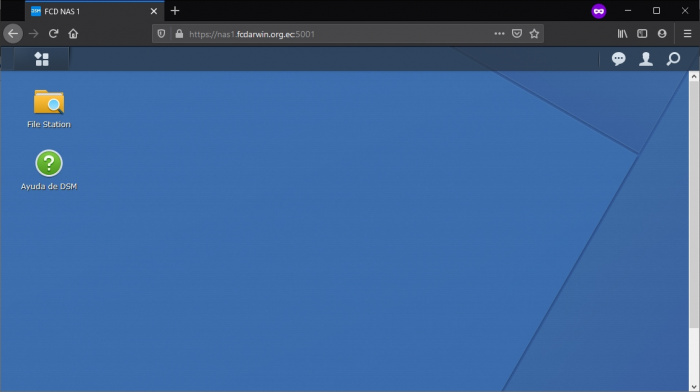Bookmark this page with star icon
The height and width of the screenshot is (392, 700).
click(534, 33)
